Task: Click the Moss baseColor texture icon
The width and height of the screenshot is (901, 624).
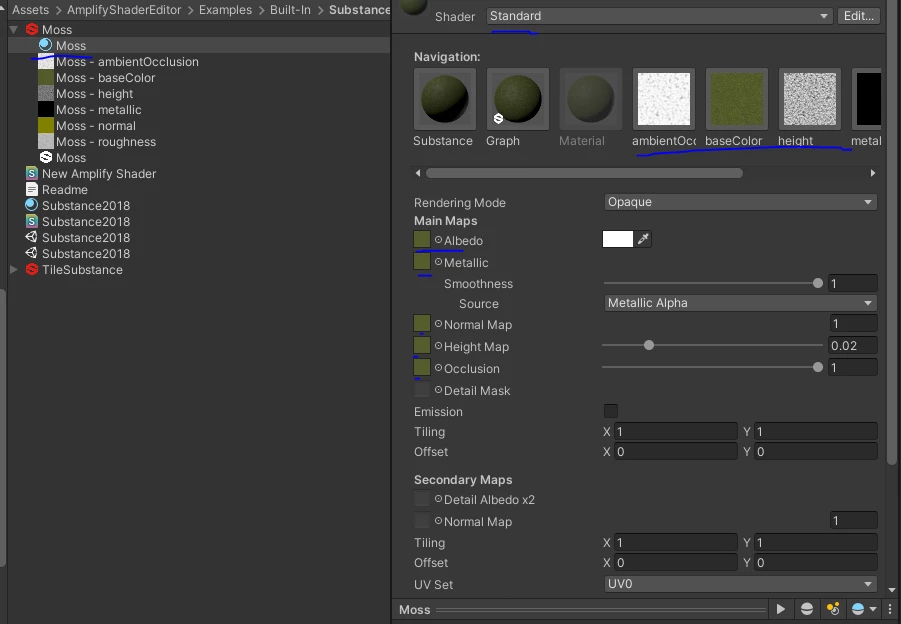Action: coord(46,78)
